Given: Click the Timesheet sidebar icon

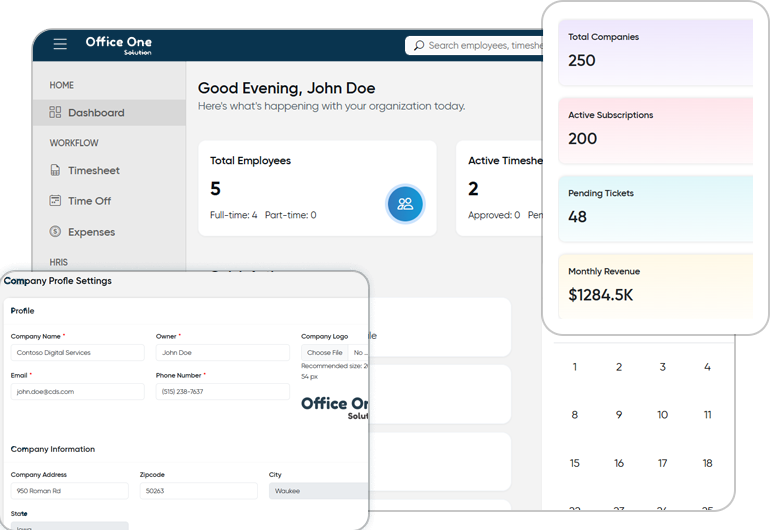Looking at the screenshot, I should (56, 171).
